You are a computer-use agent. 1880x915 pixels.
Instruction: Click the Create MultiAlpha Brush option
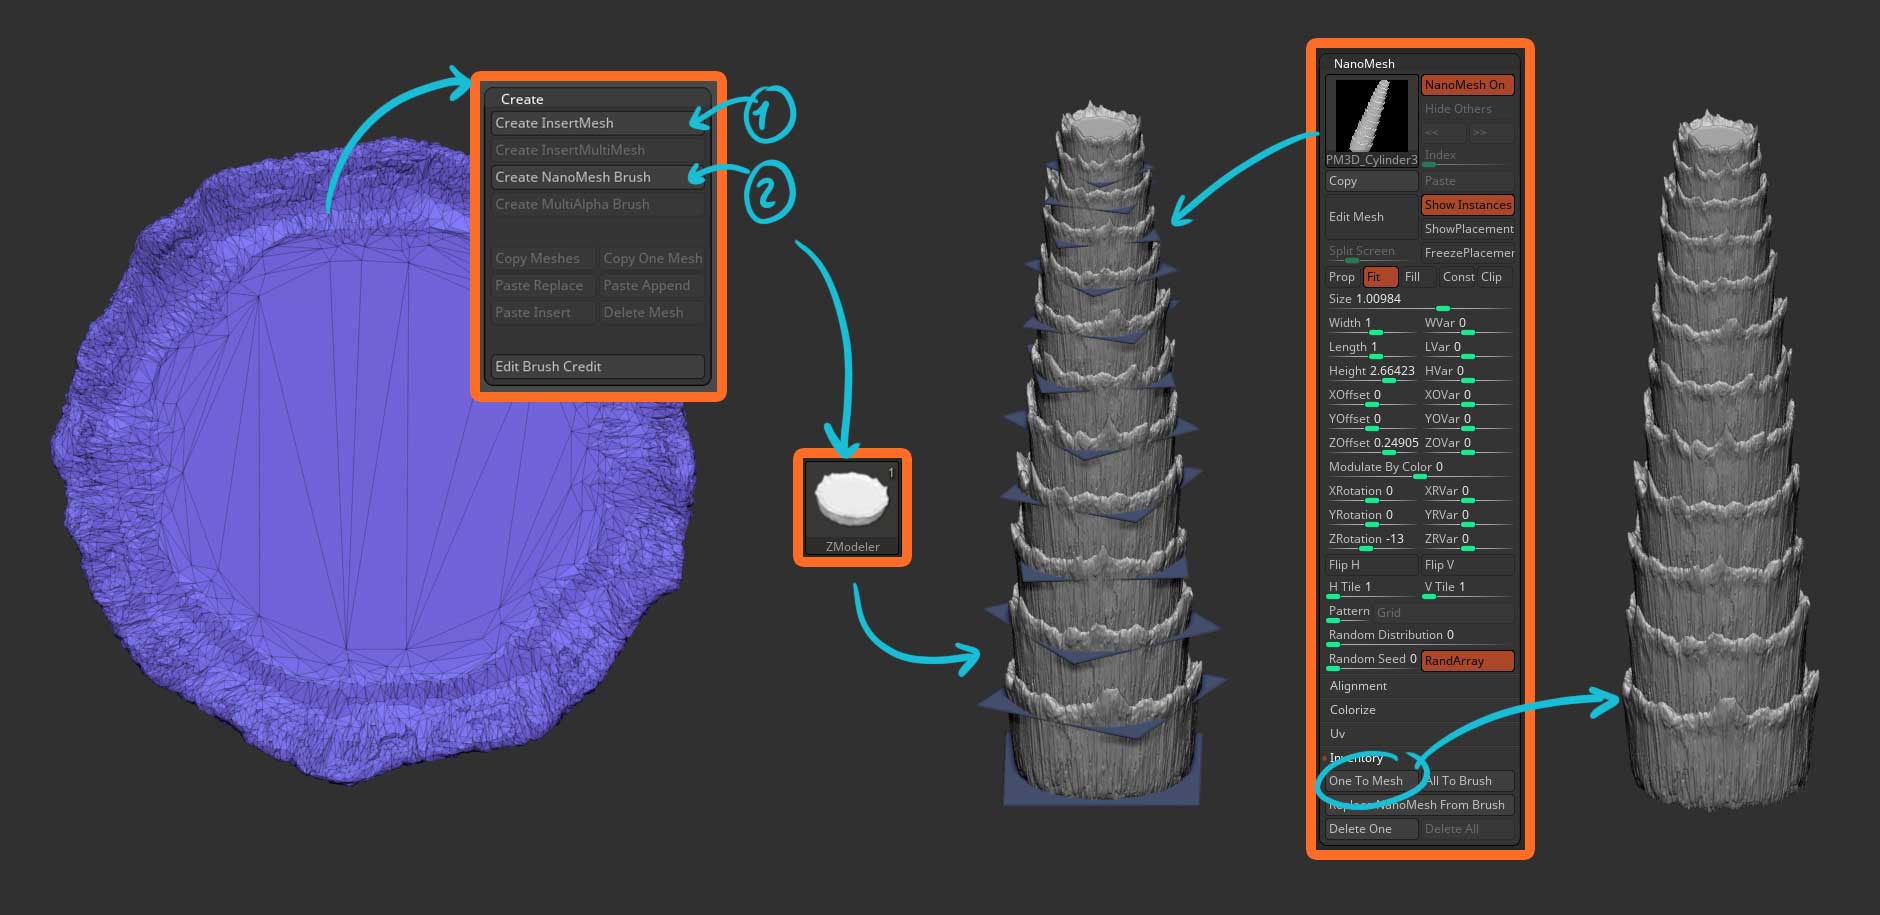coord(598,204)
